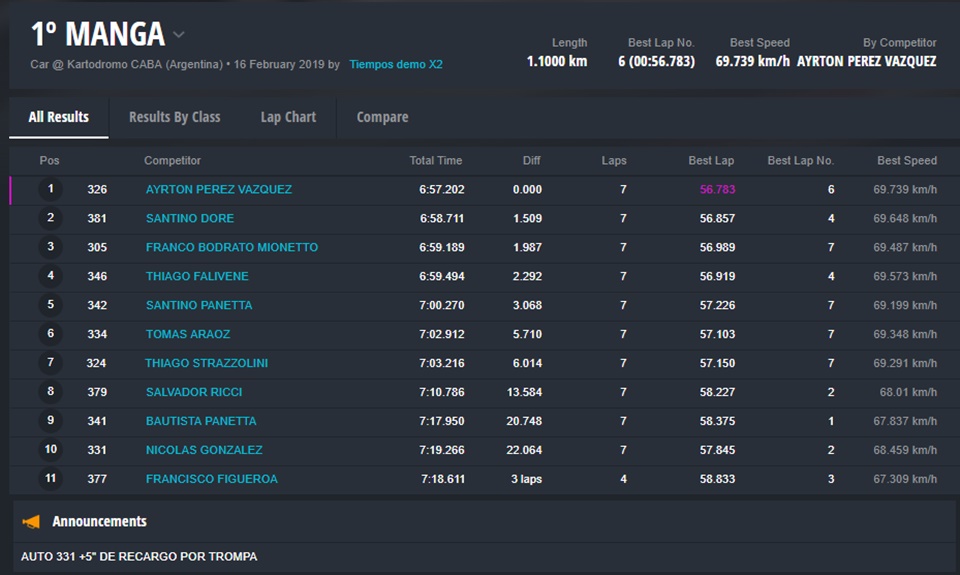Select competitor TOMAS ARAOZ

(x=187, y=334)
